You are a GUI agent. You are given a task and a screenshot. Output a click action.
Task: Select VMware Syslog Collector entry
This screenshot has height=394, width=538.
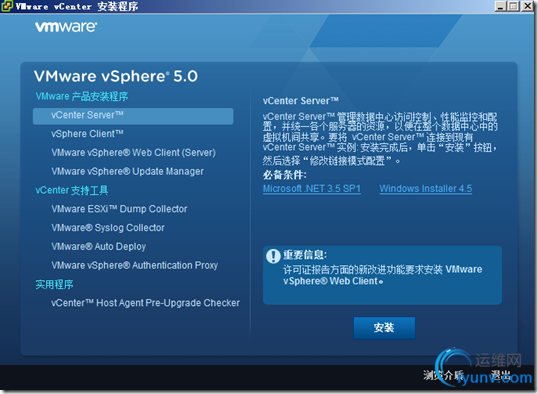coord(108,228)
